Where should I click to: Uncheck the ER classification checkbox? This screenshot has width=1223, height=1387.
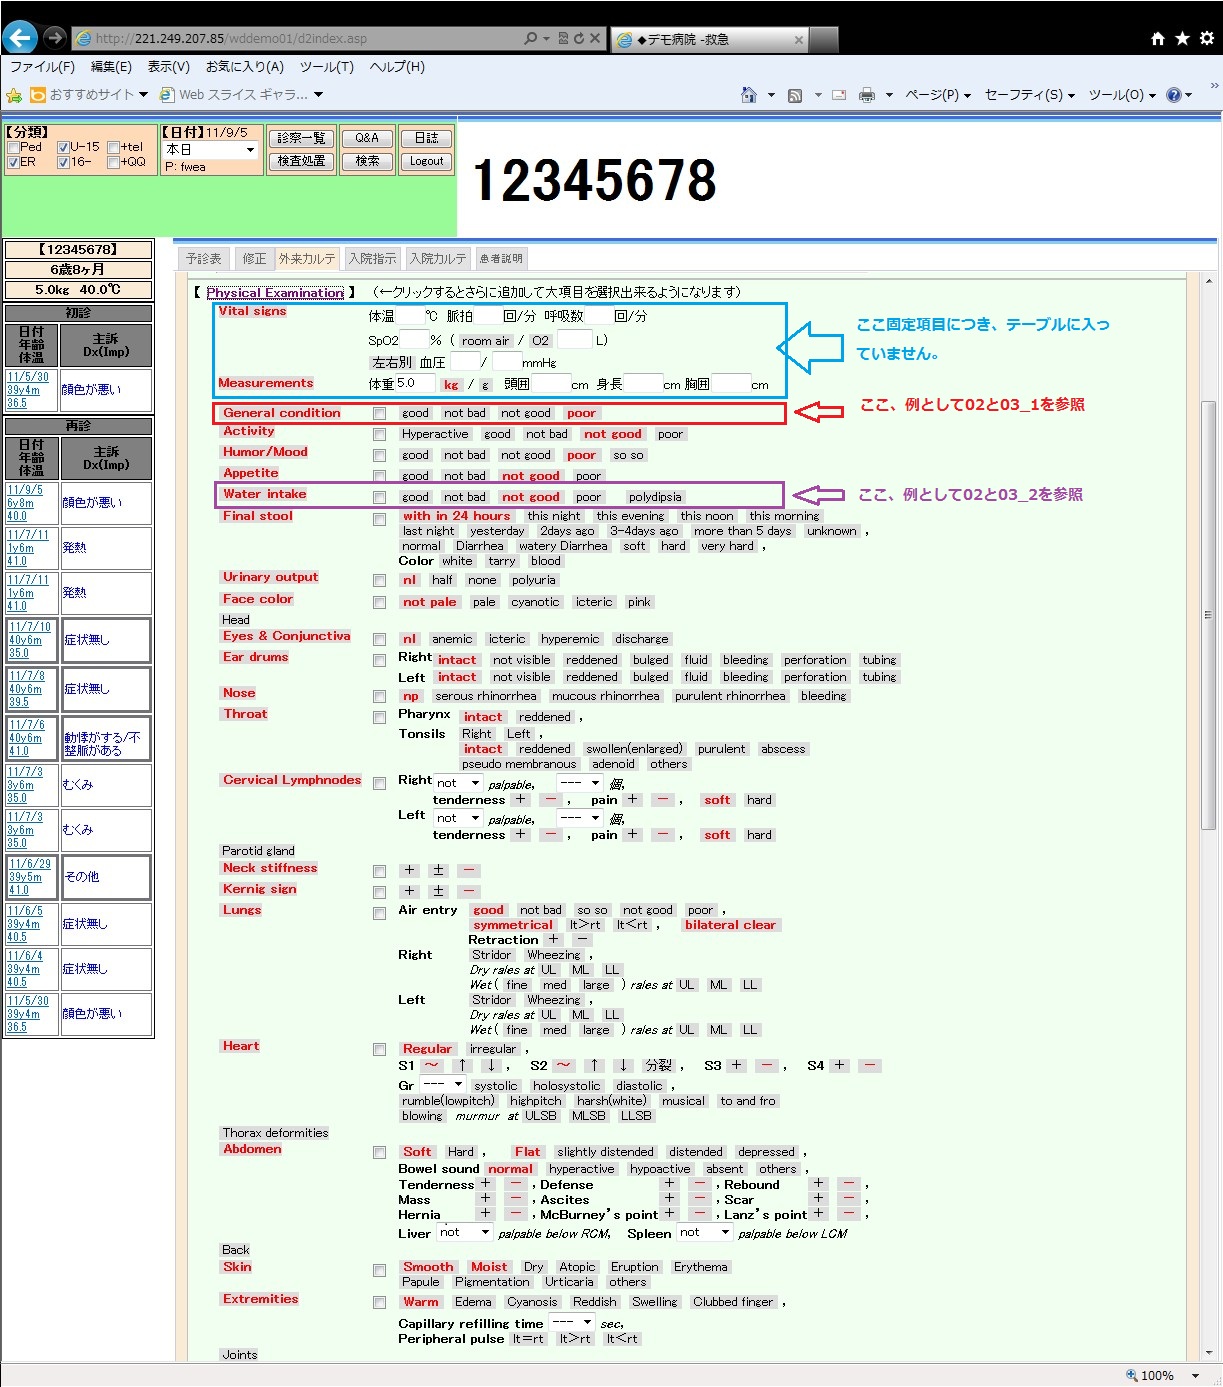tap(13, 162)
